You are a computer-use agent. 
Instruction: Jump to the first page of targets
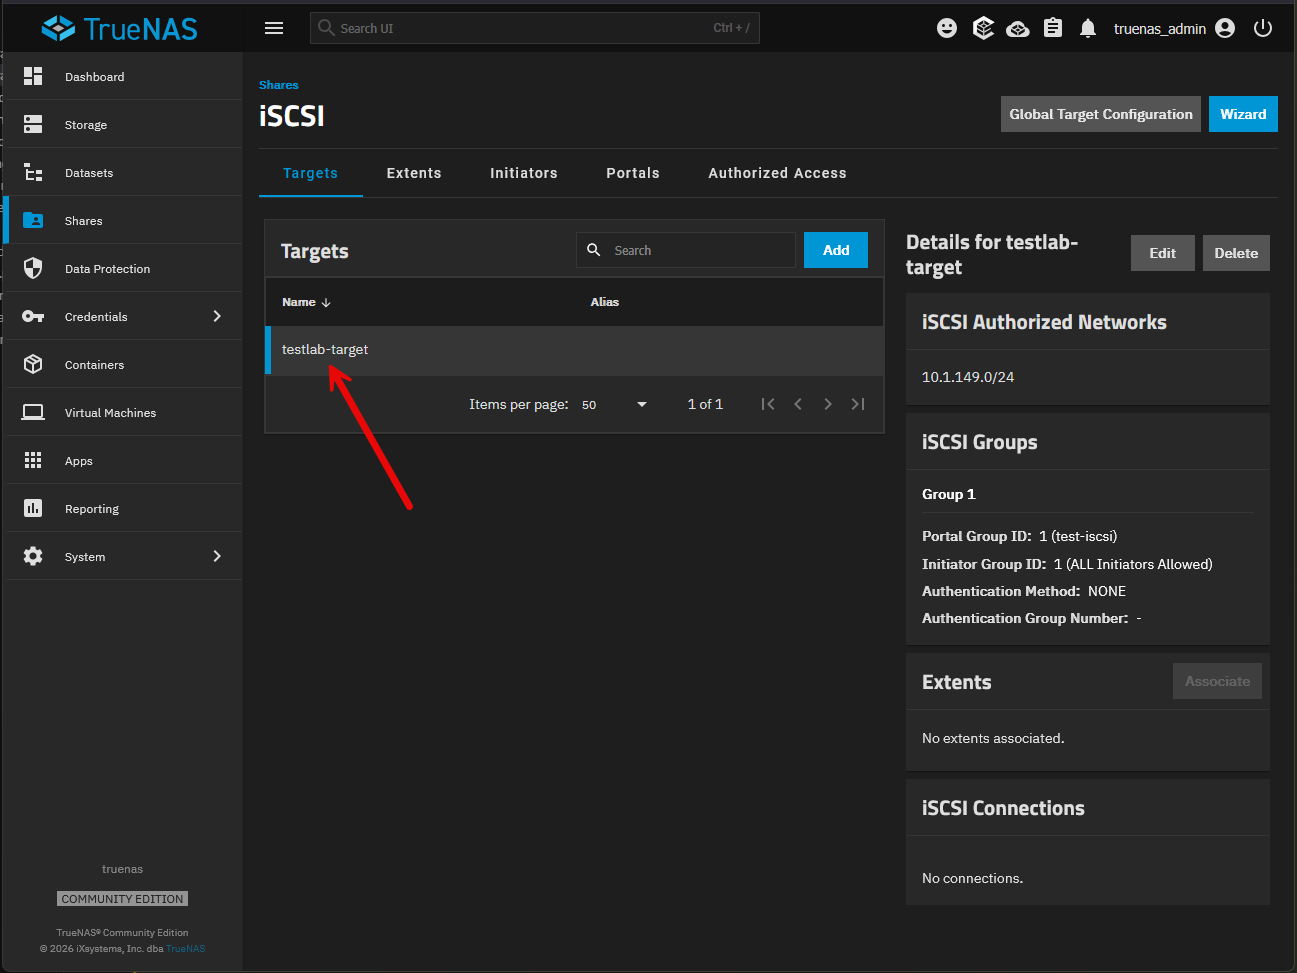tap(768, 404)
